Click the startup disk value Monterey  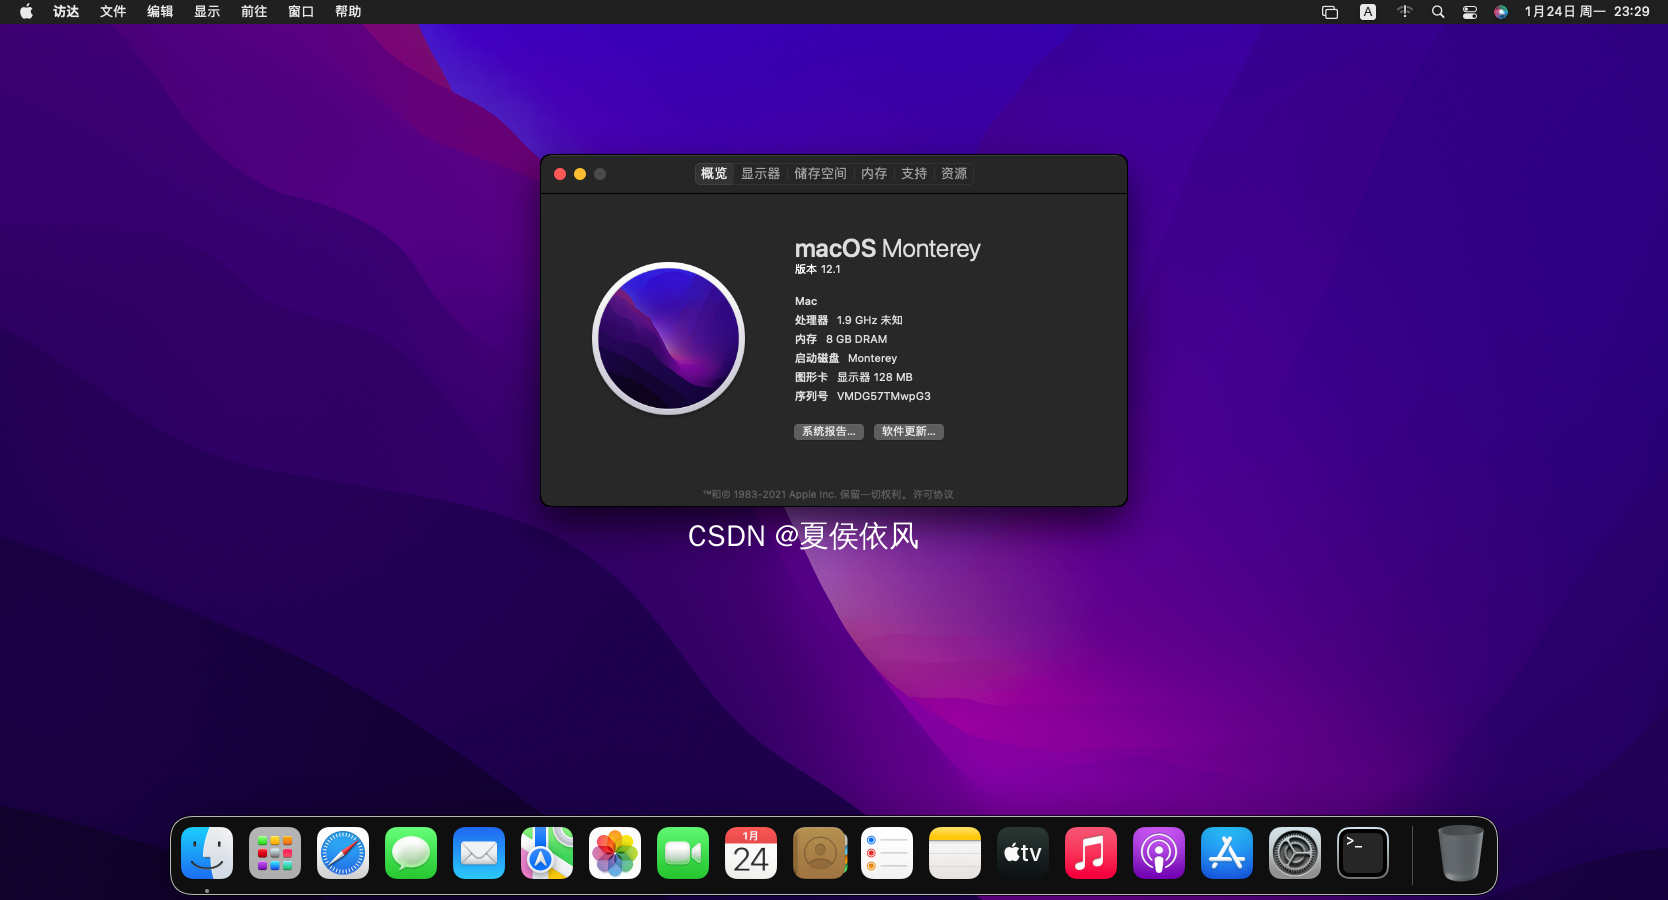click(873, 358)
